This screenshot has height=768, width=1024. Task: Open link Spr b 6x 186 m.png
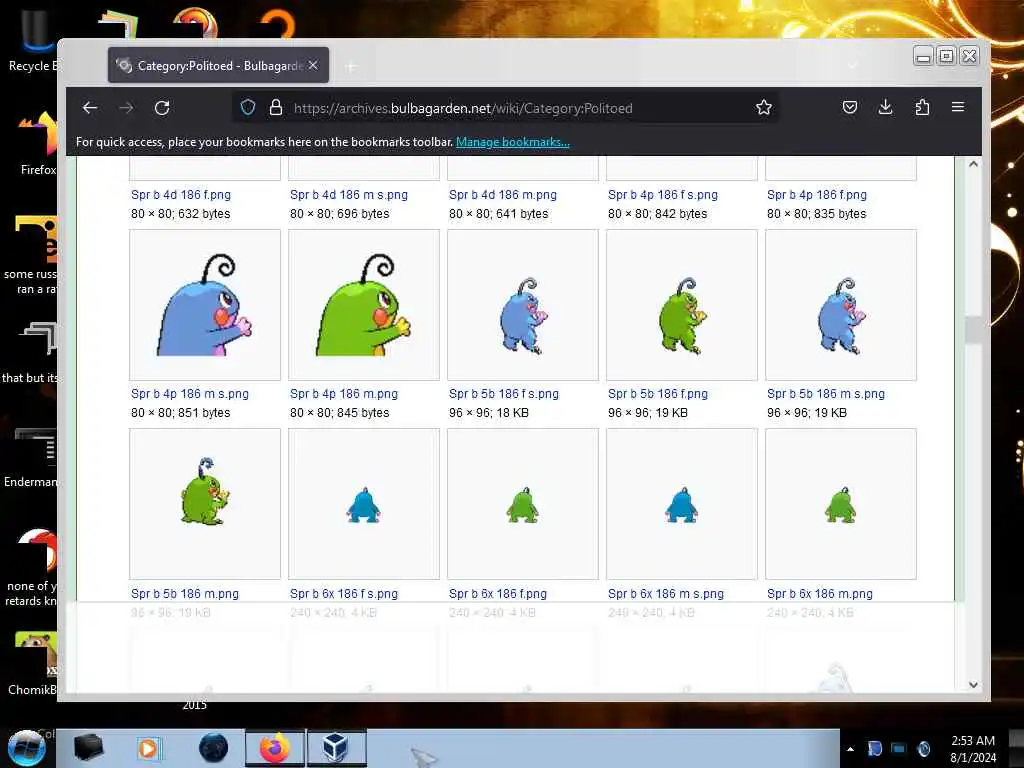(820, 594)
